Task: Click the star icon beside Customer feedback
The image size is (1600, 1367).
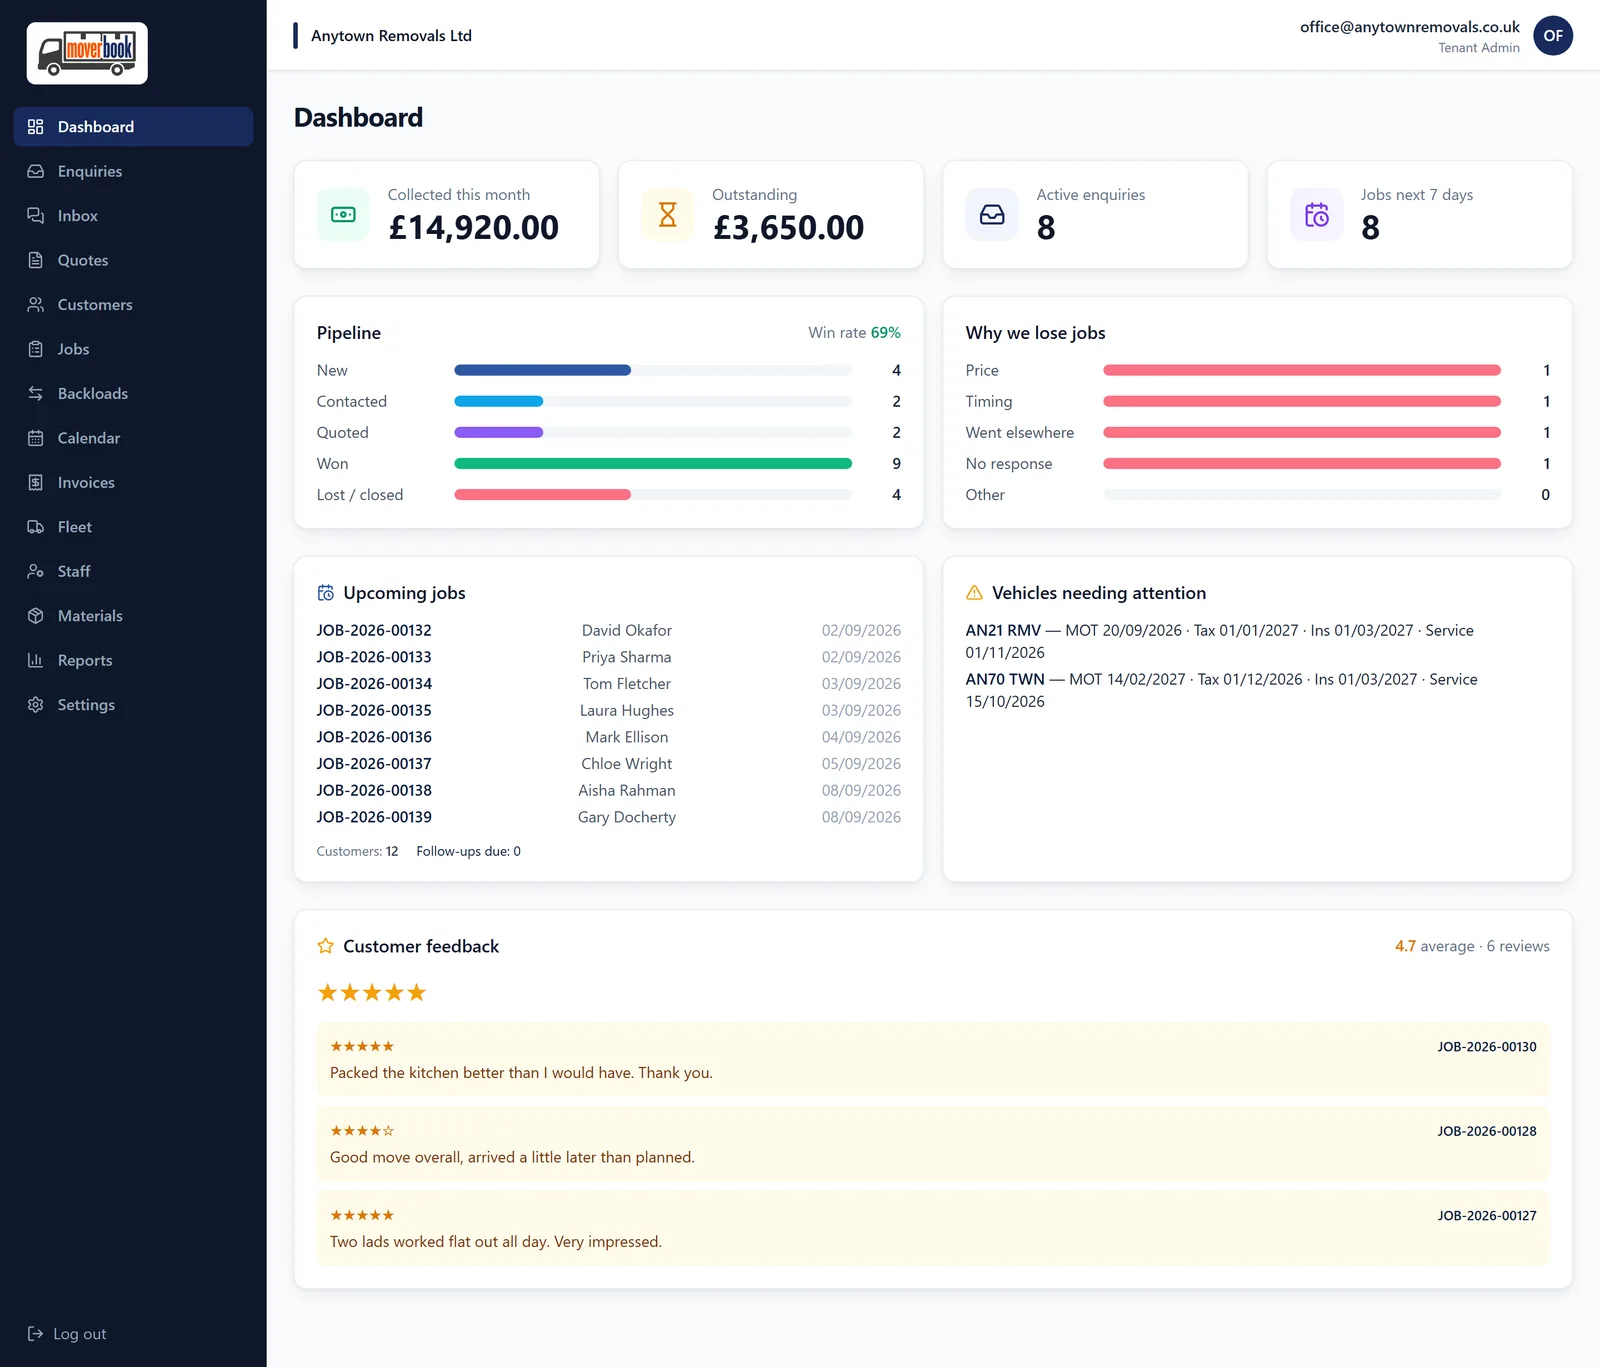Action: click(x=325, y=946)
